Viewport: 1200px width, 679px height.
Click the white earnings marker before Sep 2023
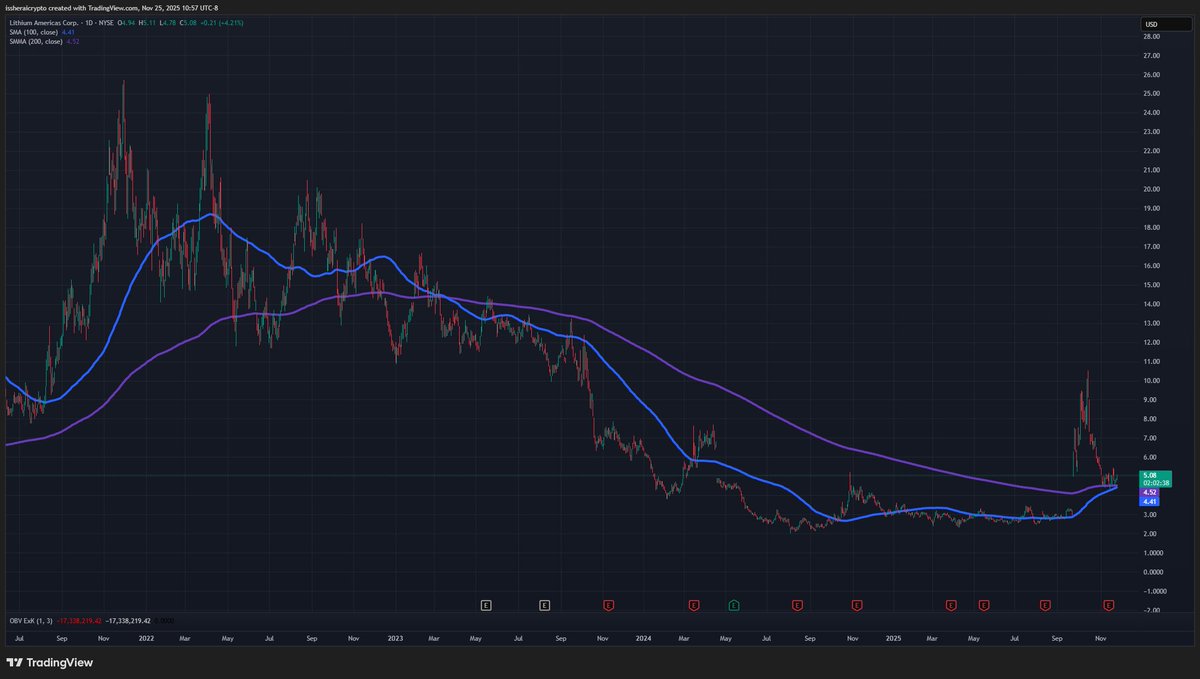tap(545, 605)
